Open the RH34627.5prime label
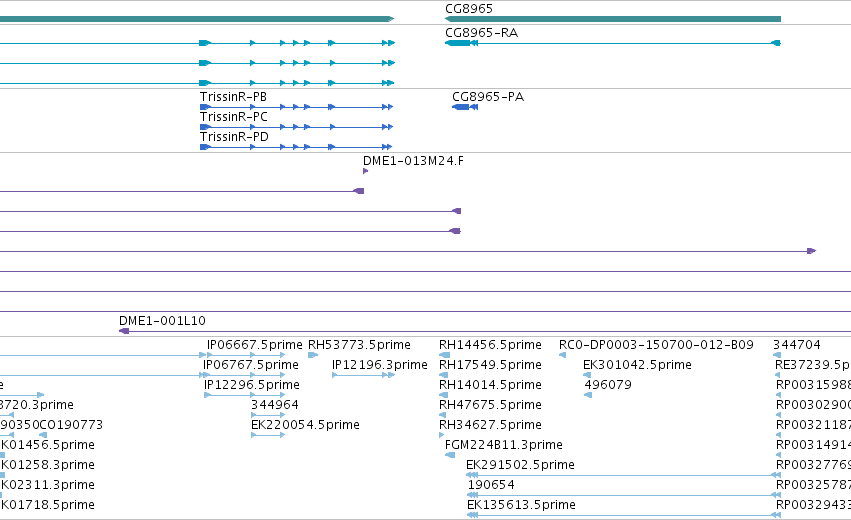 (x=490, y=425)
